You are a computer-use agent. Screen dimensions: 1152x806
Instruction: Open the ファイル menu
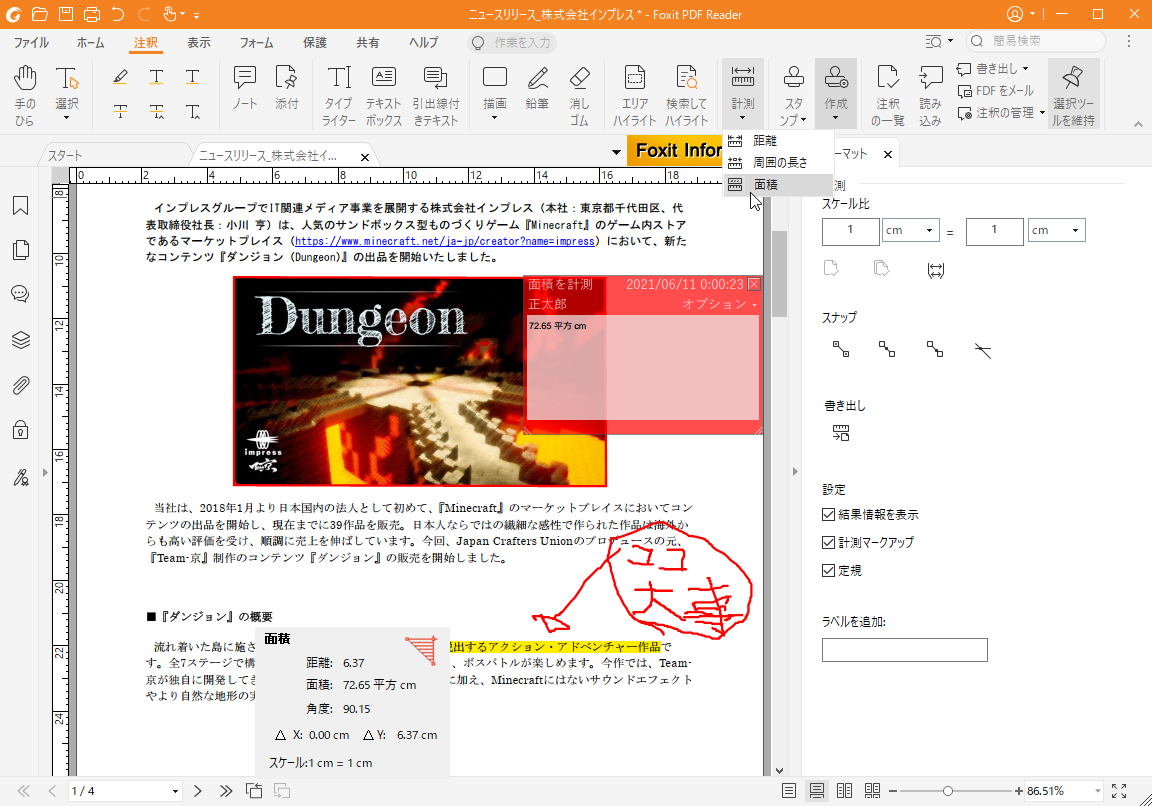pyautogui.click(x=32, y=43)
